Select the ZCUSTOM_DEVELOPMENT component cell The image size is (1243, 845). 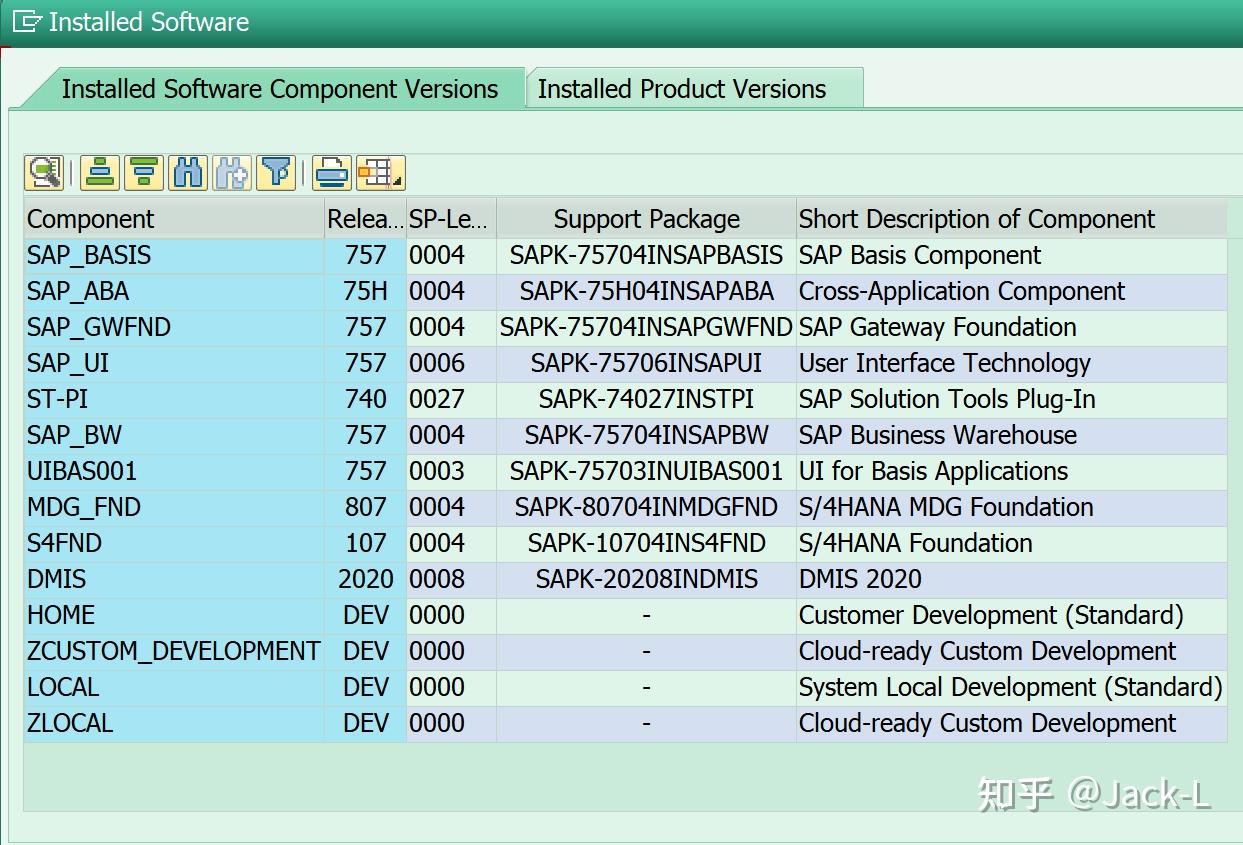tap(174, 651)
